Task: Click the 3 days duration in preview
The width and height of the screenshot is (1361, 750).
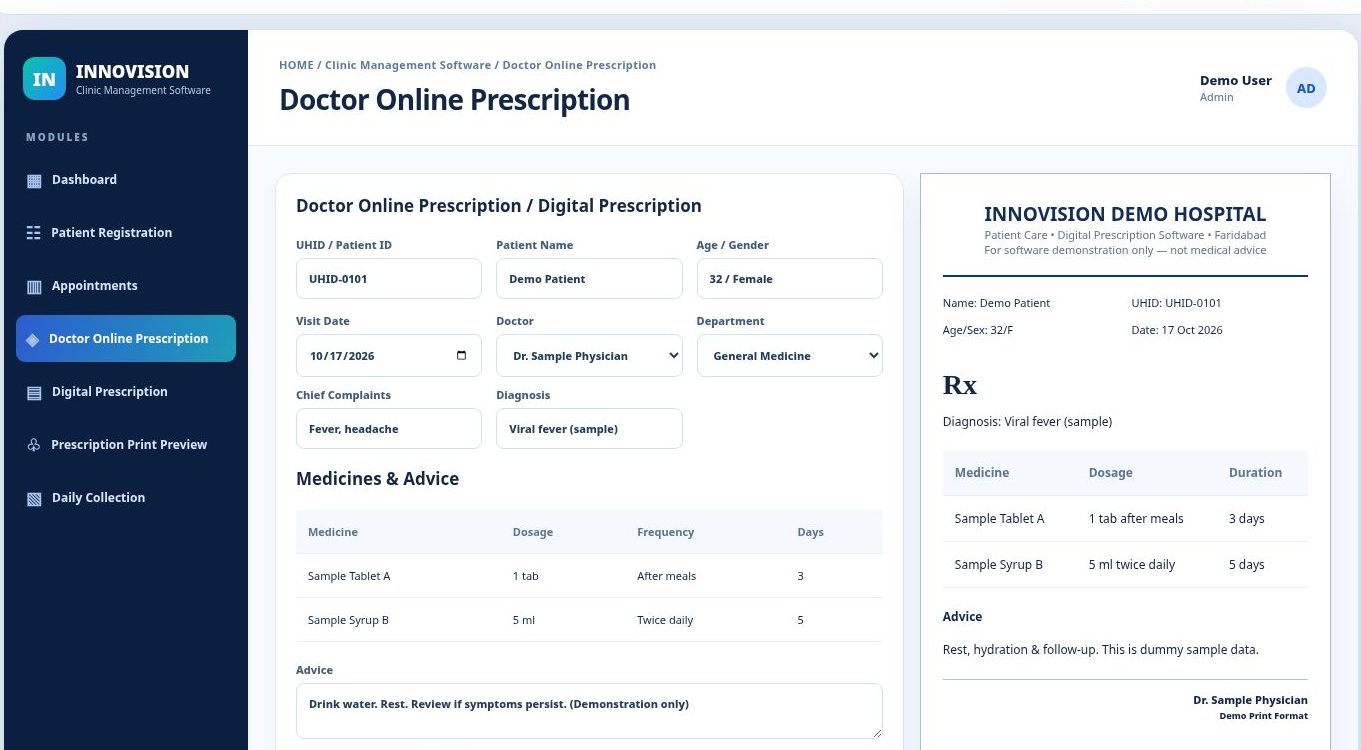Action: pyautogui.click(x=1247, y=519)
